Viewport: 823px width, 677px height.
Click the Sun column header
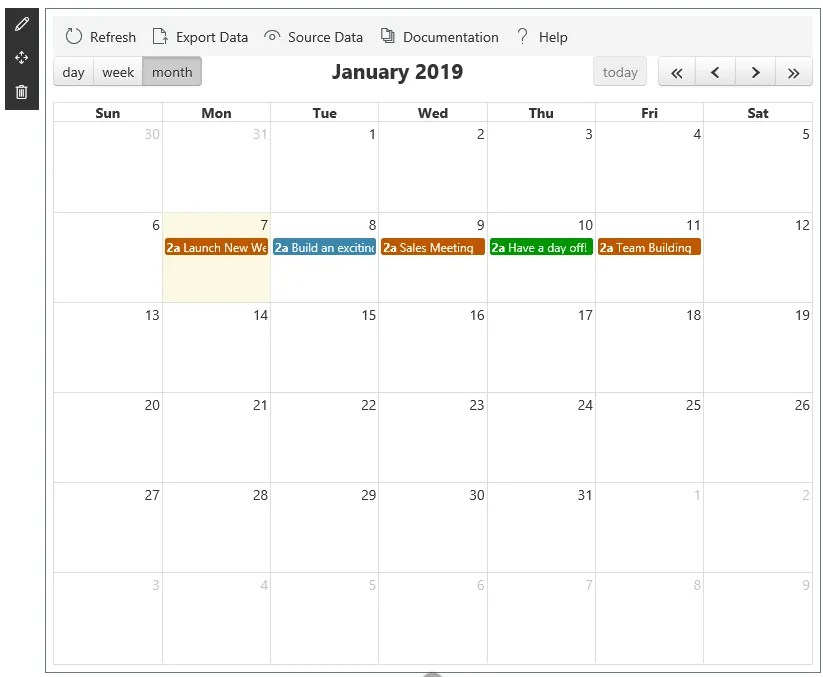click(x=108, y=113)
